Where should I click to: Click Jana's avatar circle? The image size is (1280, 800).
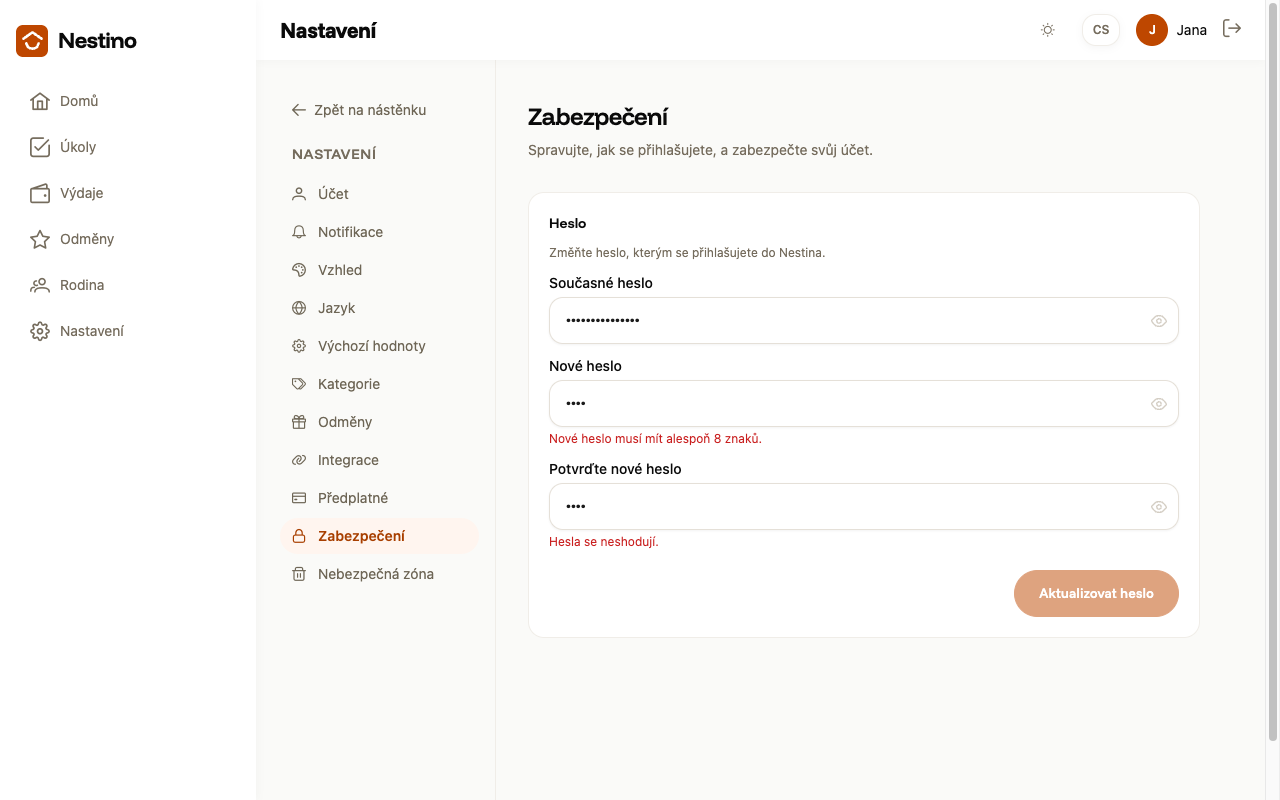(1152, 30)
